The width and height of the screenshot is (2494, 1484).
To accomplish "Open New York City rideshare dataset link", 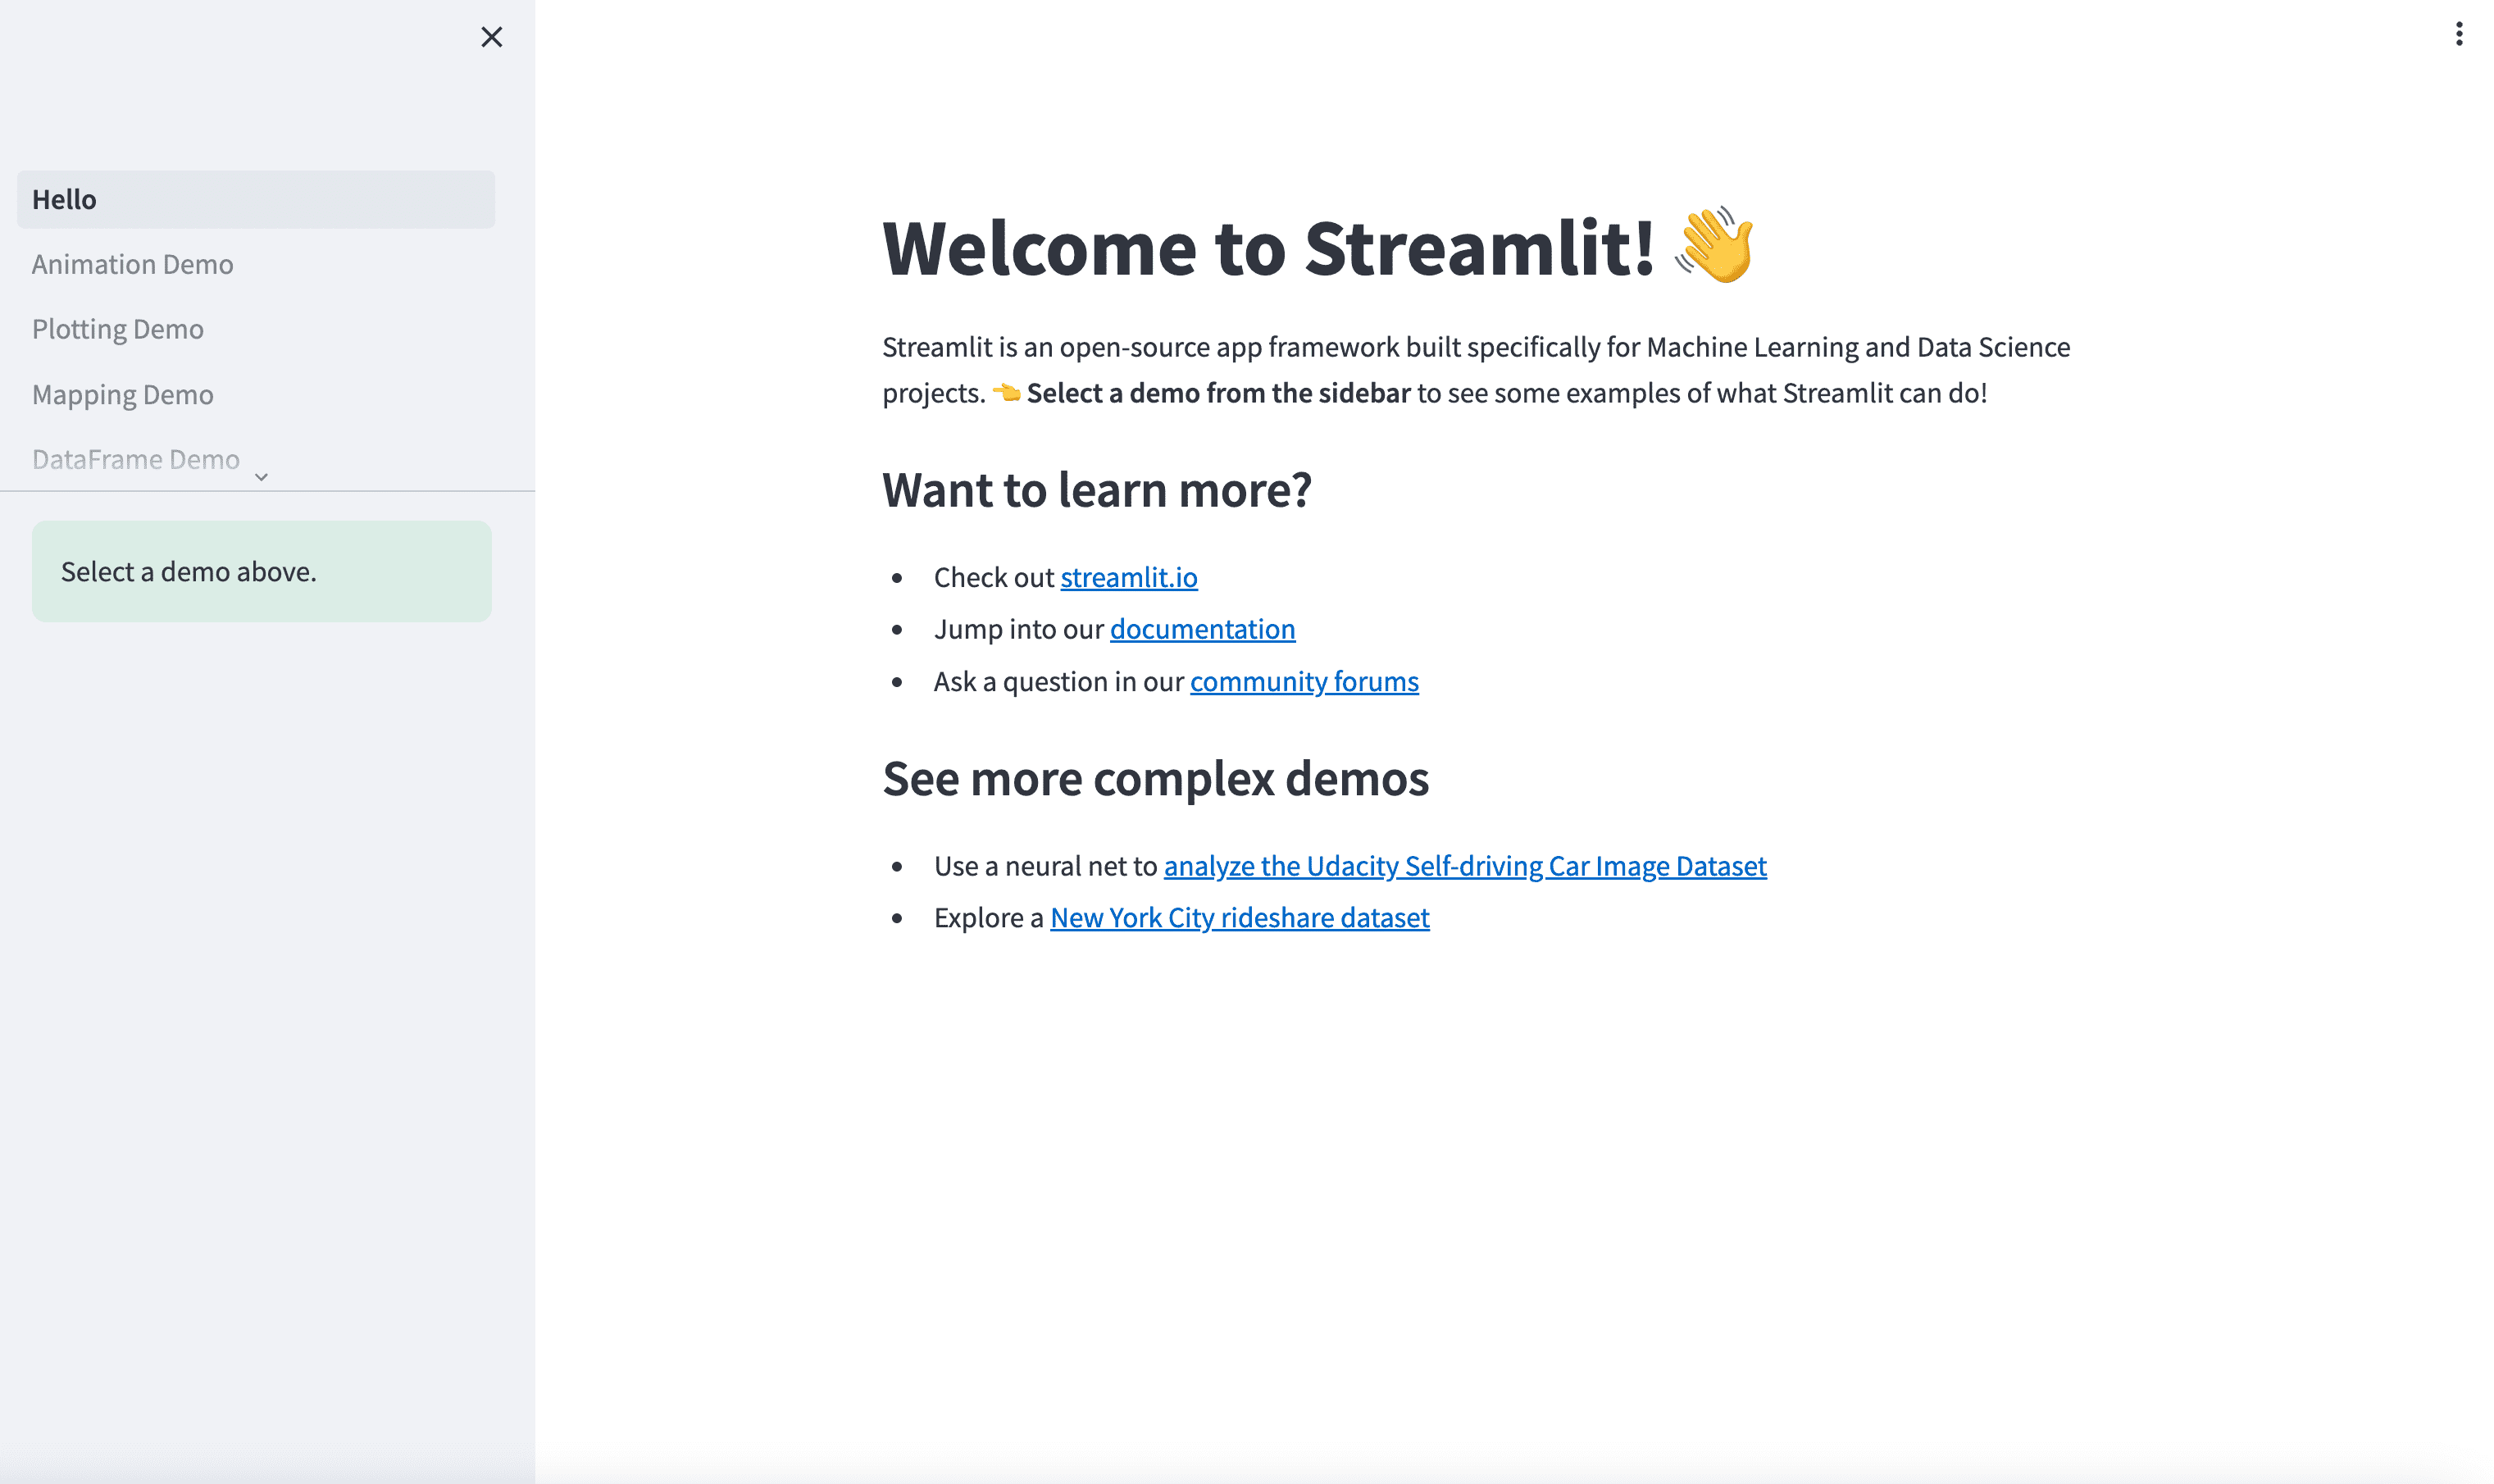I will (1239, 917).
